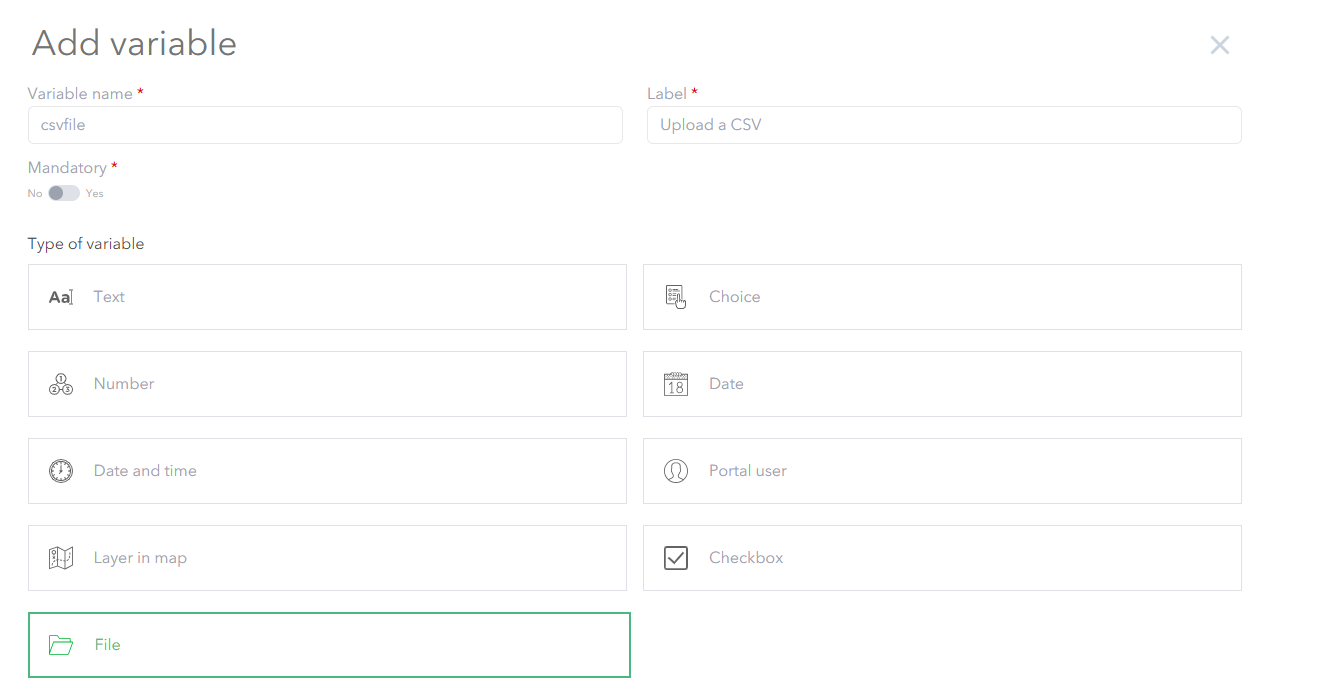1339x695 pixels.
Task: Click the File folder icon
Action: [x=61, y=645]
